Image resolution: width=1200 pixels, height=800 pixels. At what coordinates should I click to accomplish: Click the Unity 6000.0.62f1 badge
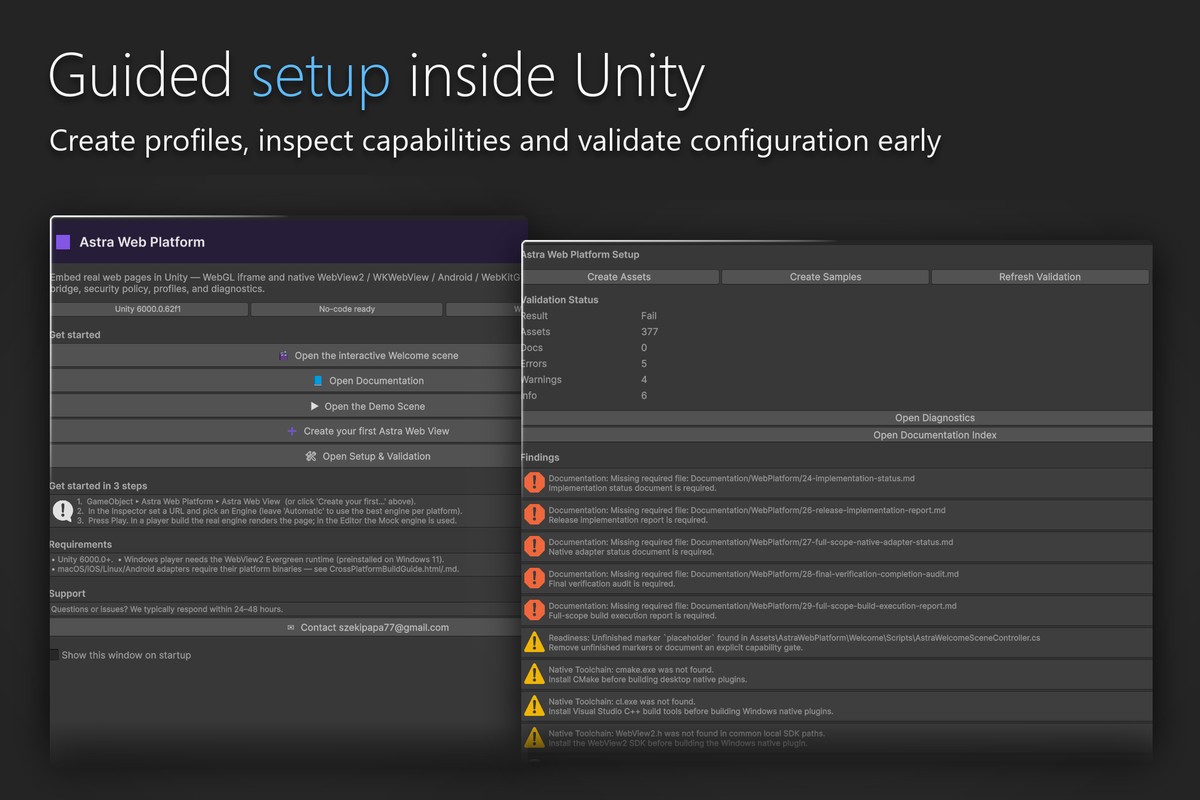pos(148,310)
